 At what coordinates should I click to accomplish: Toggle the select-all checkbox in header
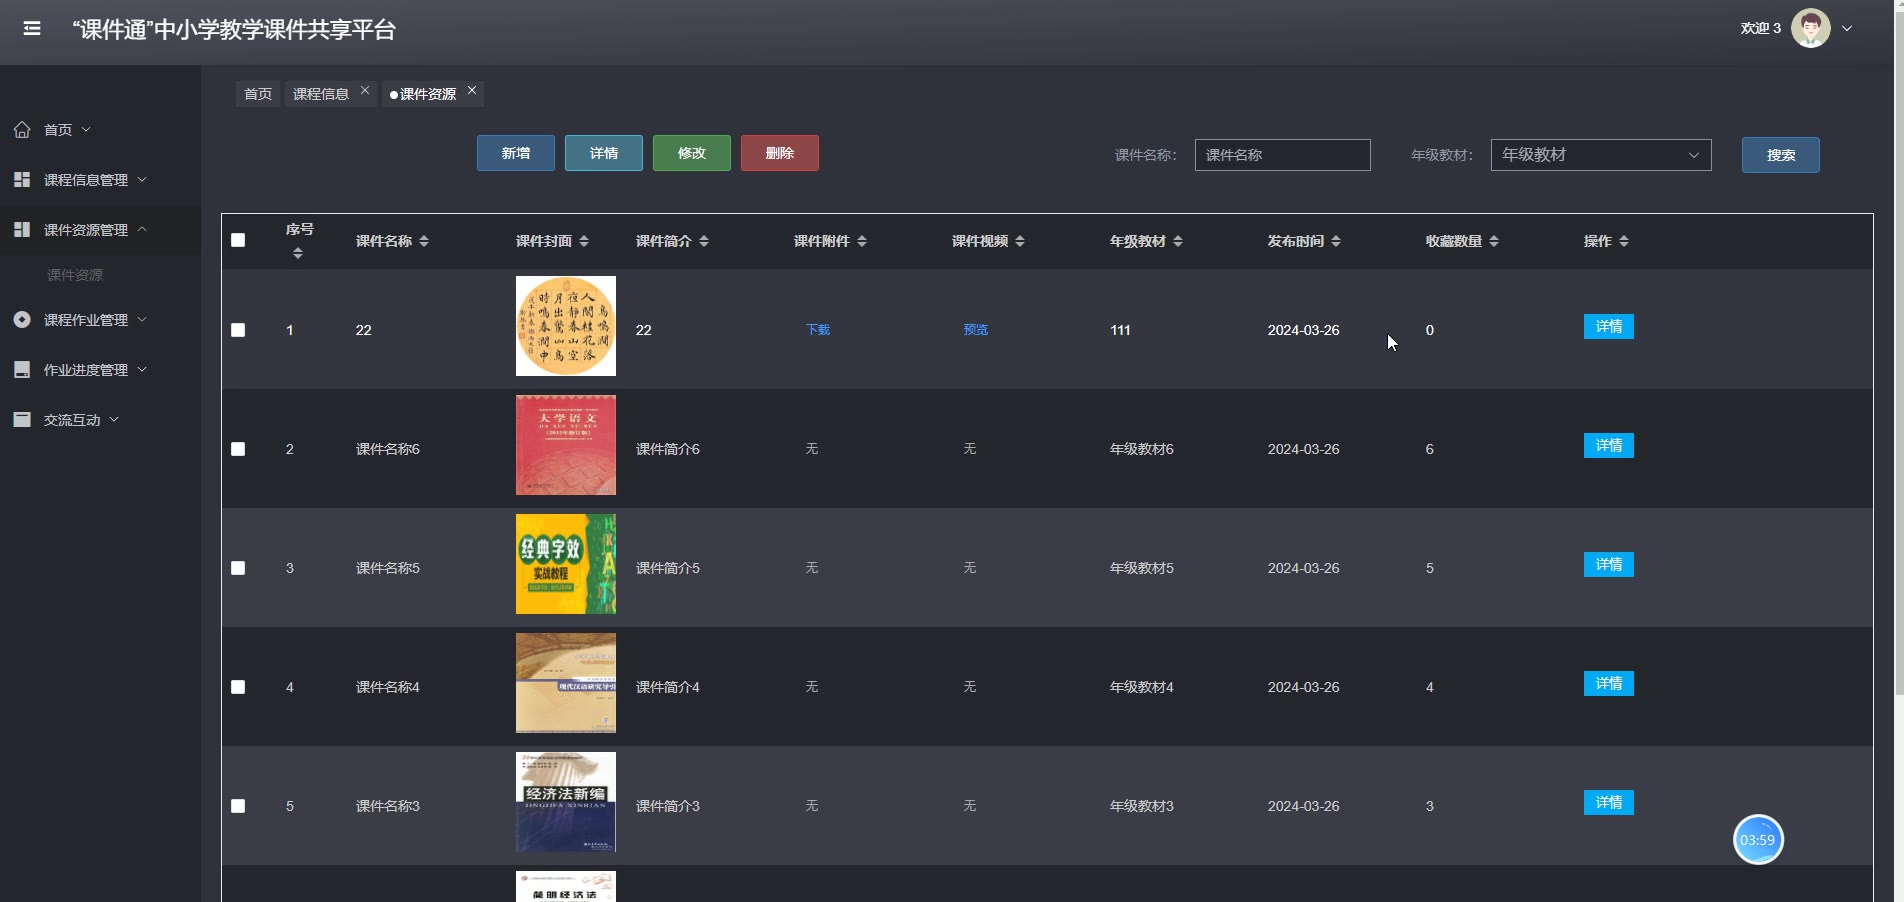[238, 240]
